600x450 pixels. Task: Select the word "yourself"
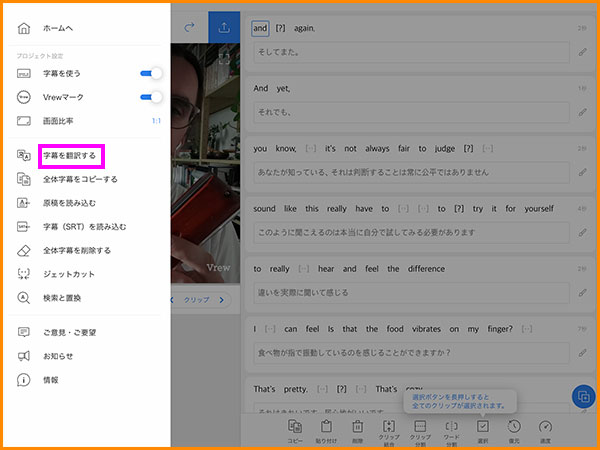click(539, 209)
